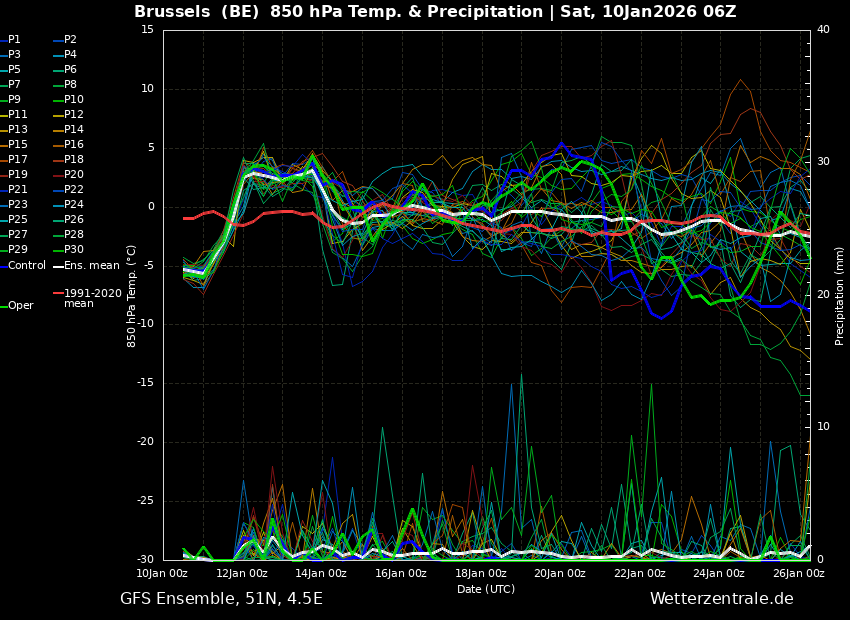Click the Control run legend entry
Viewport: 850px width, 620px height.
pyautogui.click(x=26, y=265)
